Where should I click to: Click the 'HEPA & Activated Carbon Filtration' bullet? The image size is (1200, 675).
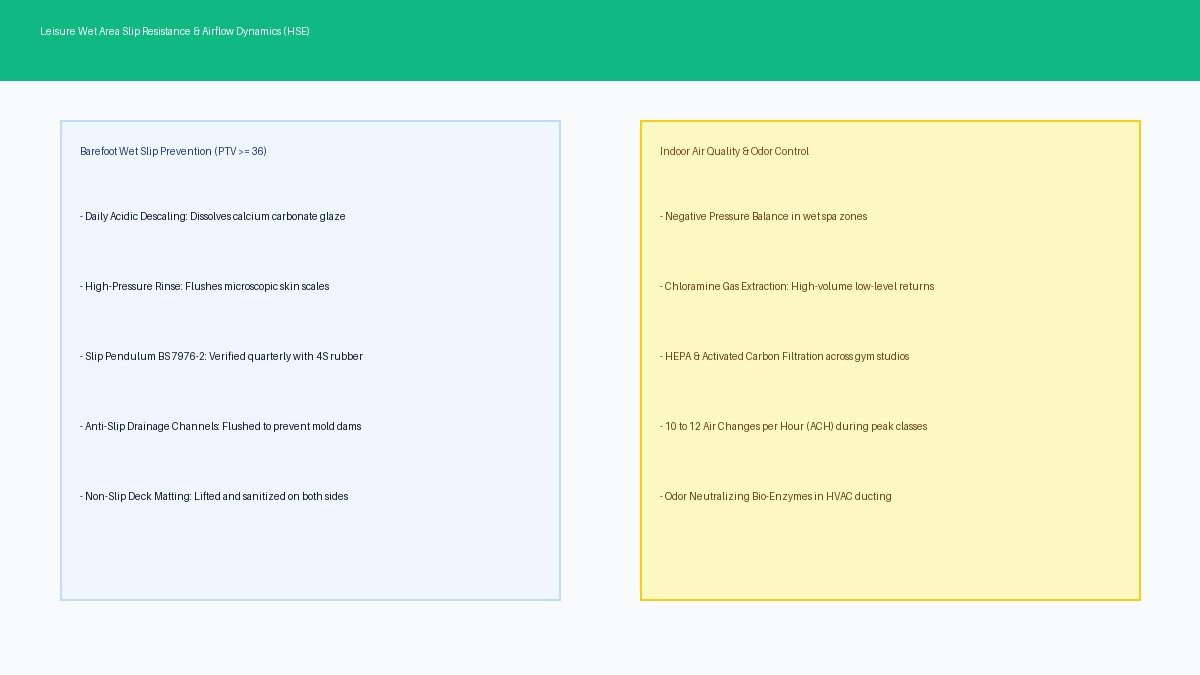point(785,356)
